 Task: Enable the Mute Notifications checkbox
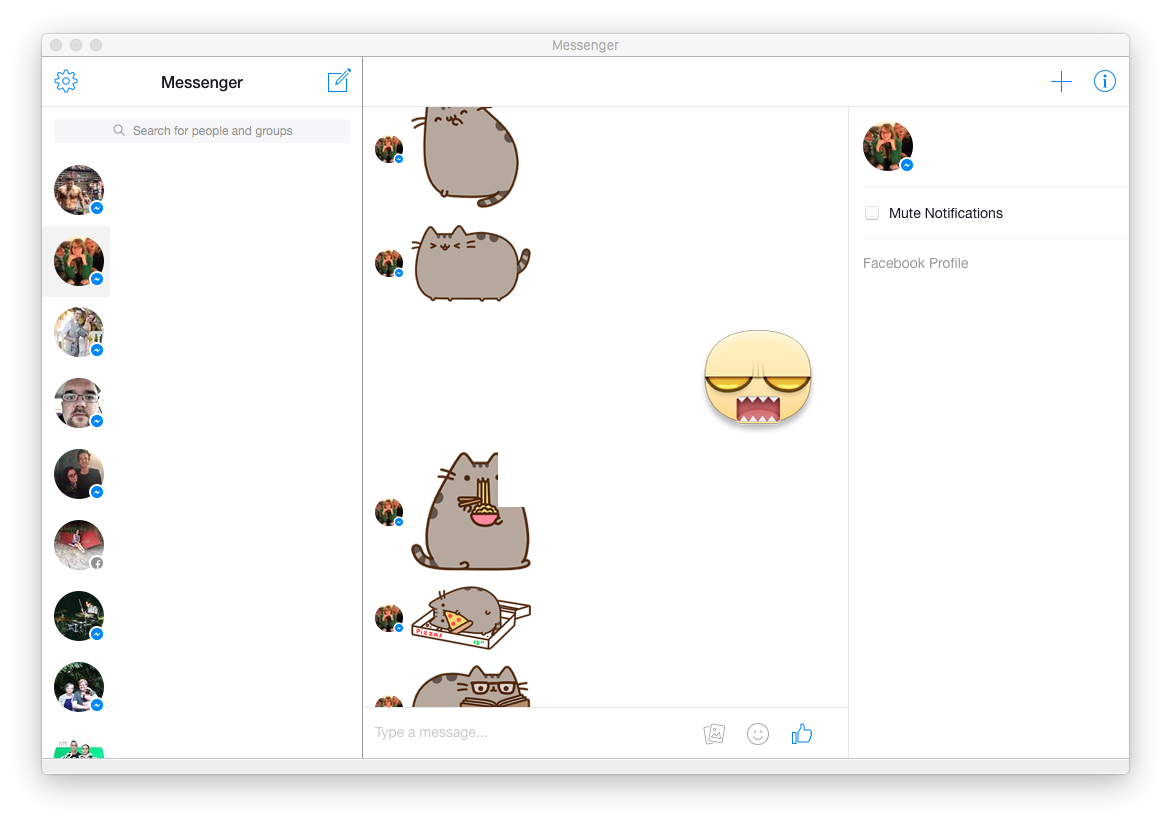coord(872,213)
